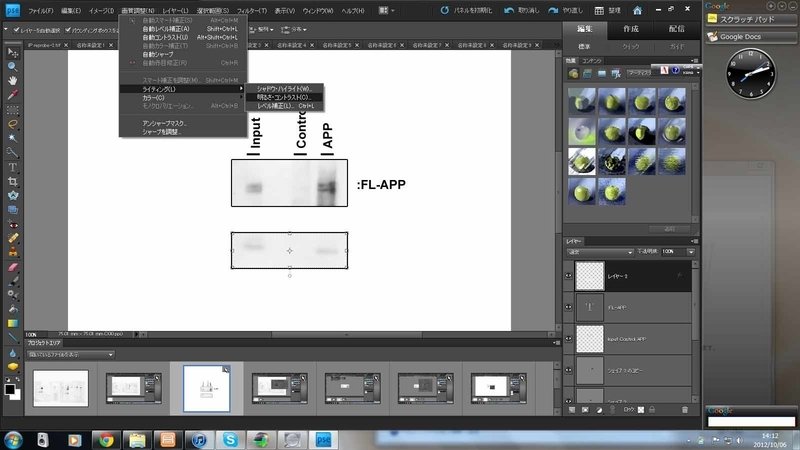
Task: Select the Magic Wand tool
Action: tap(13, 138)
